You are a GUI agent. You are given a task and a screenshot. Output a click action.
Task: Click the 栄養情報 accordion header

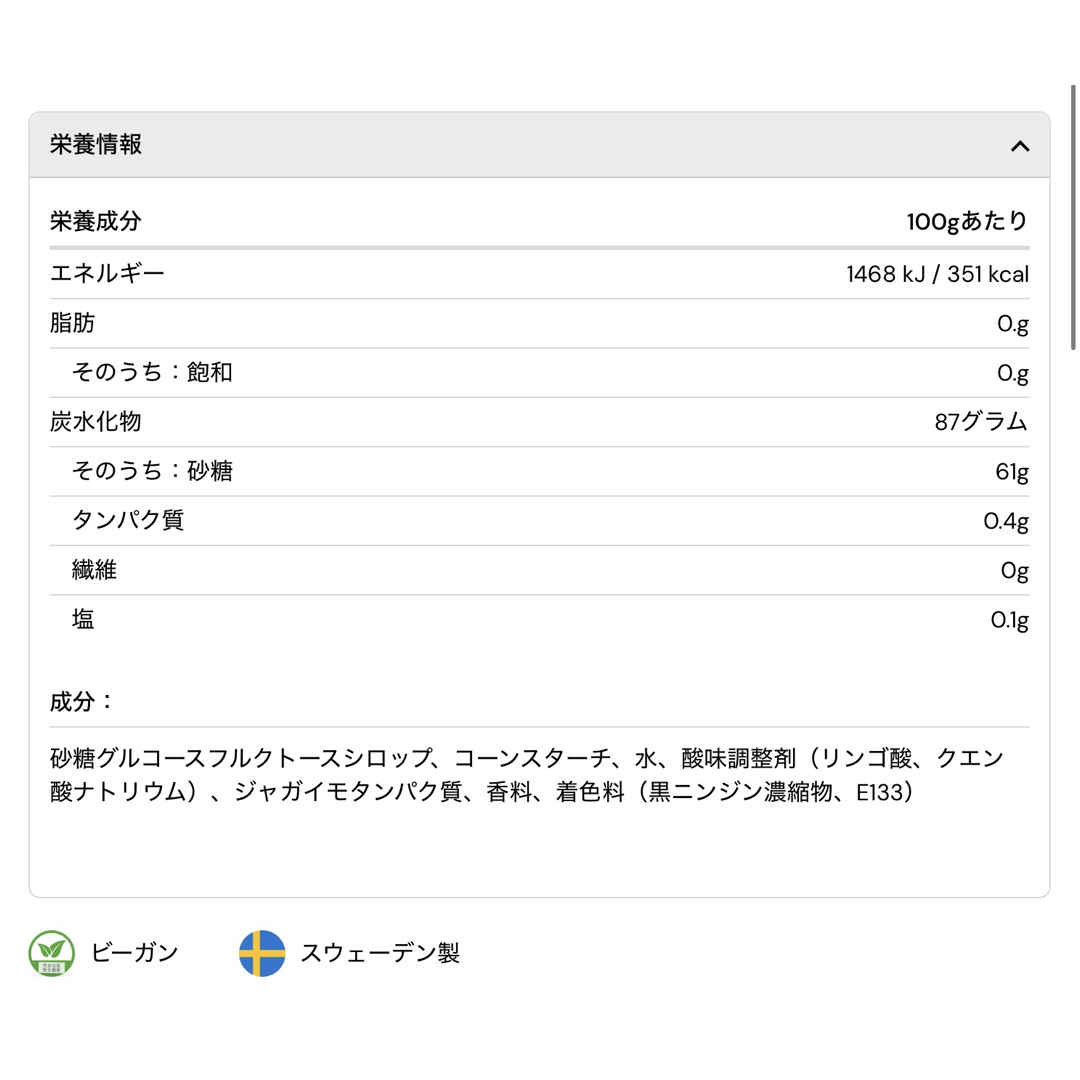[x=539, y=145]
